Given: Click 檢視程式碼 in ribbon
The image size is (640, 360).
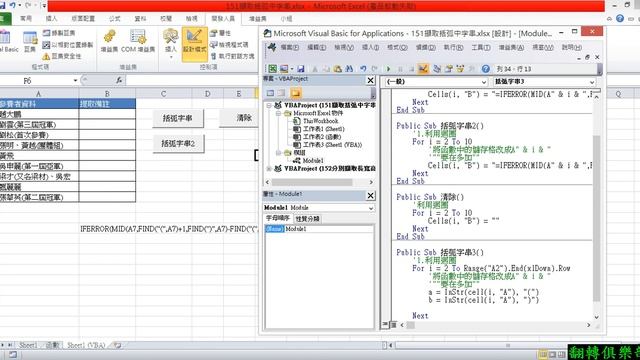Looking at the screenshot, I should coord(229,44).
